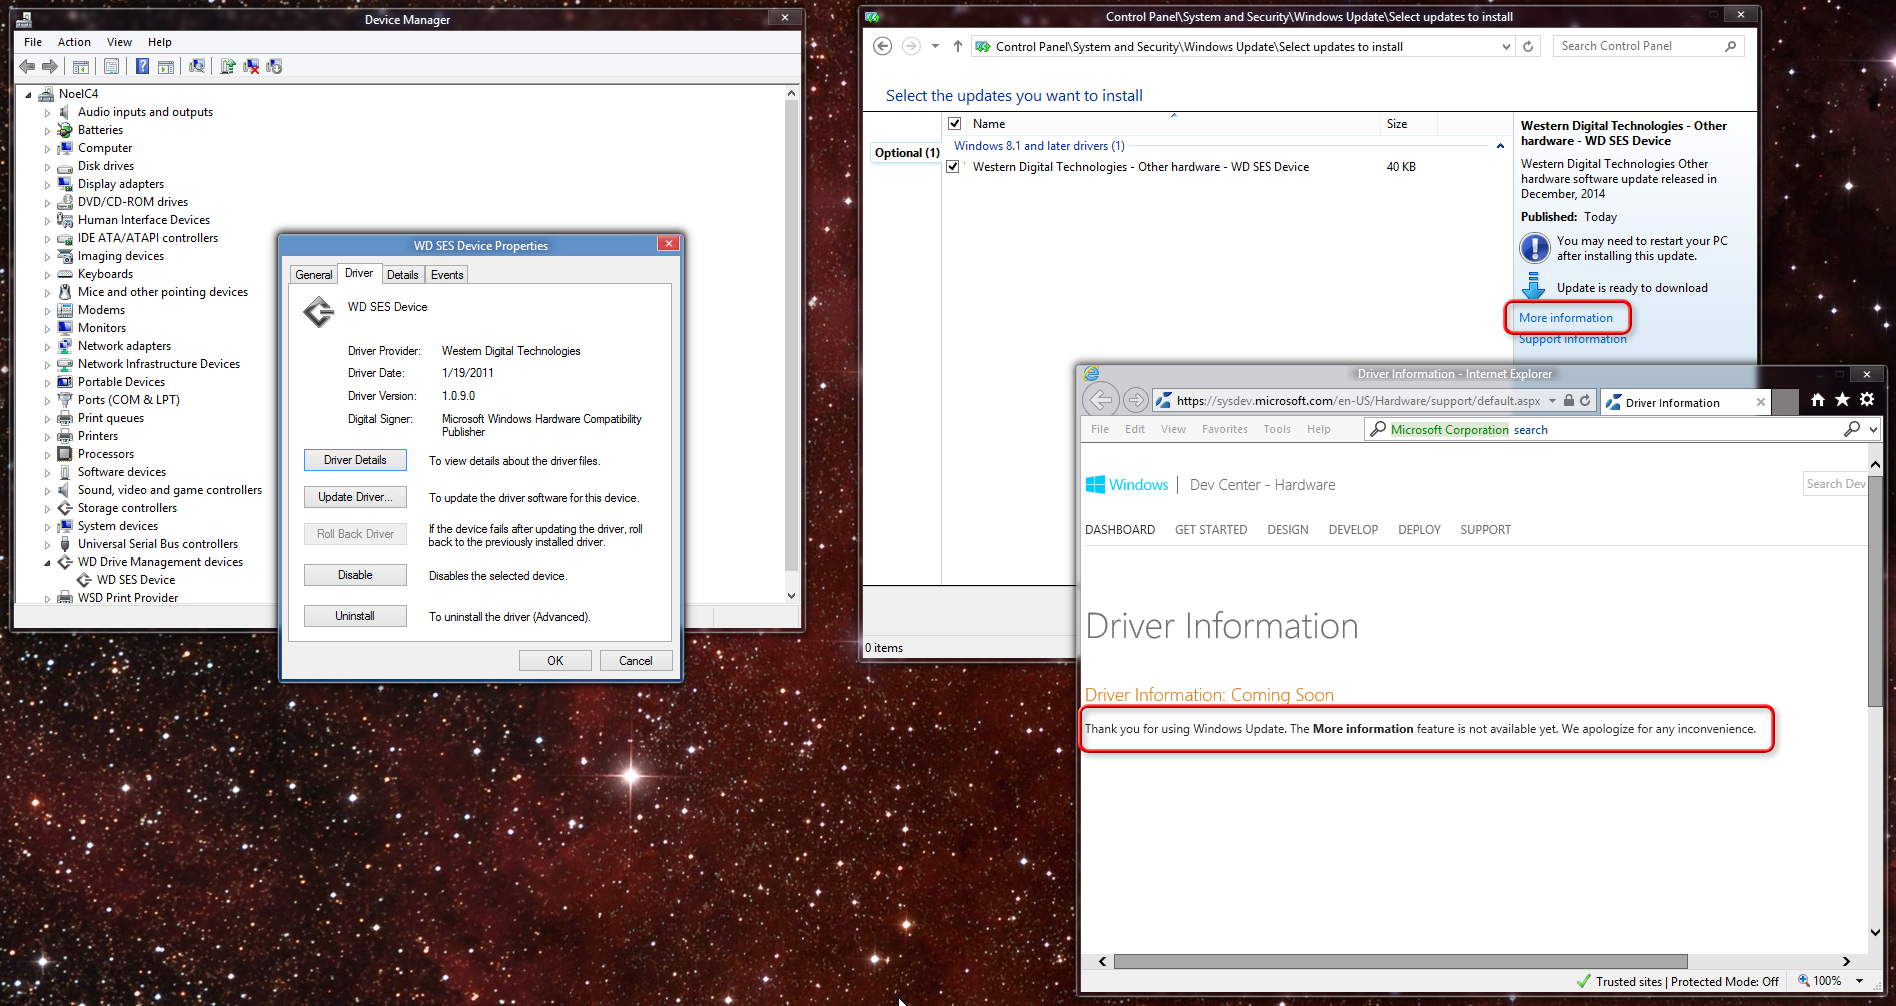The width and height of the screenshot is (1896, 1006).
Task: Click the blue Help question-mark toolbar icon
Action: tap(142, 66)
